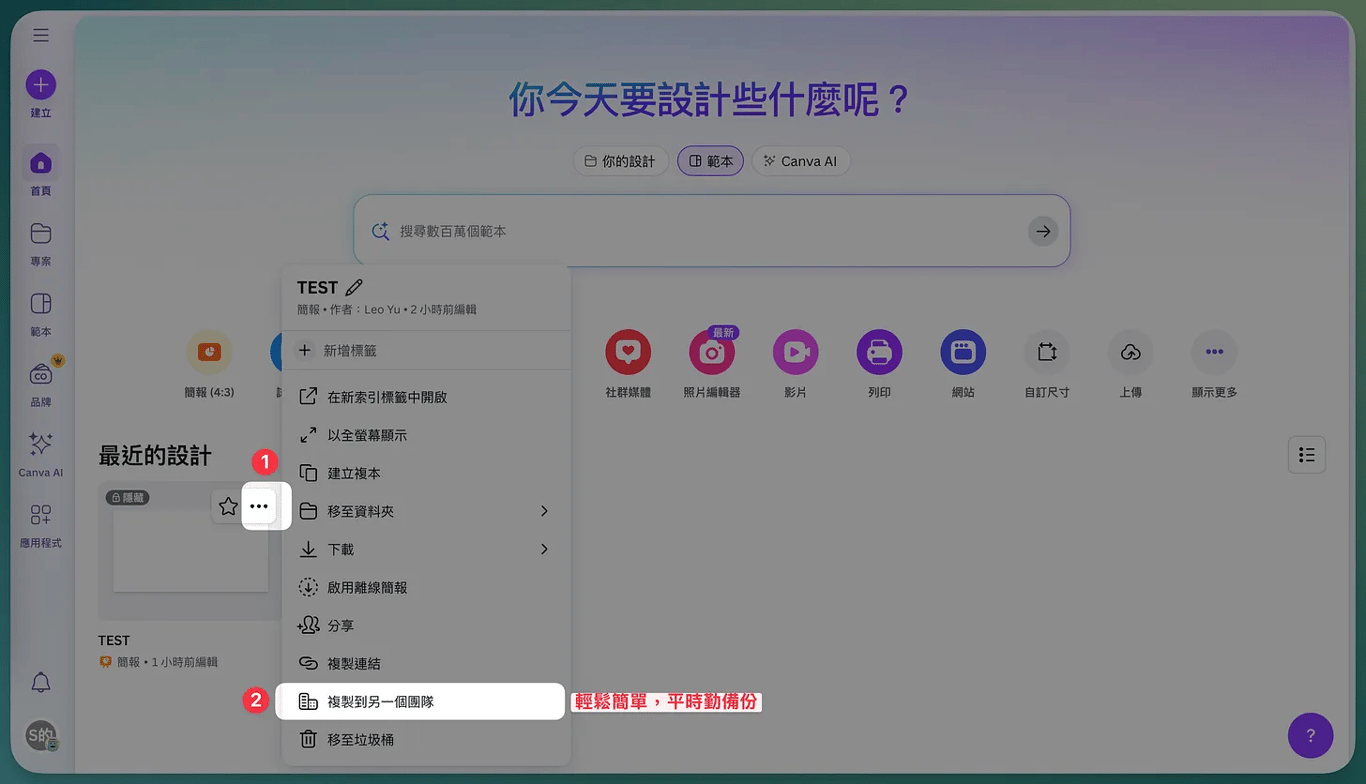Click 新增標籤 to add a tag

coord(426,351)
